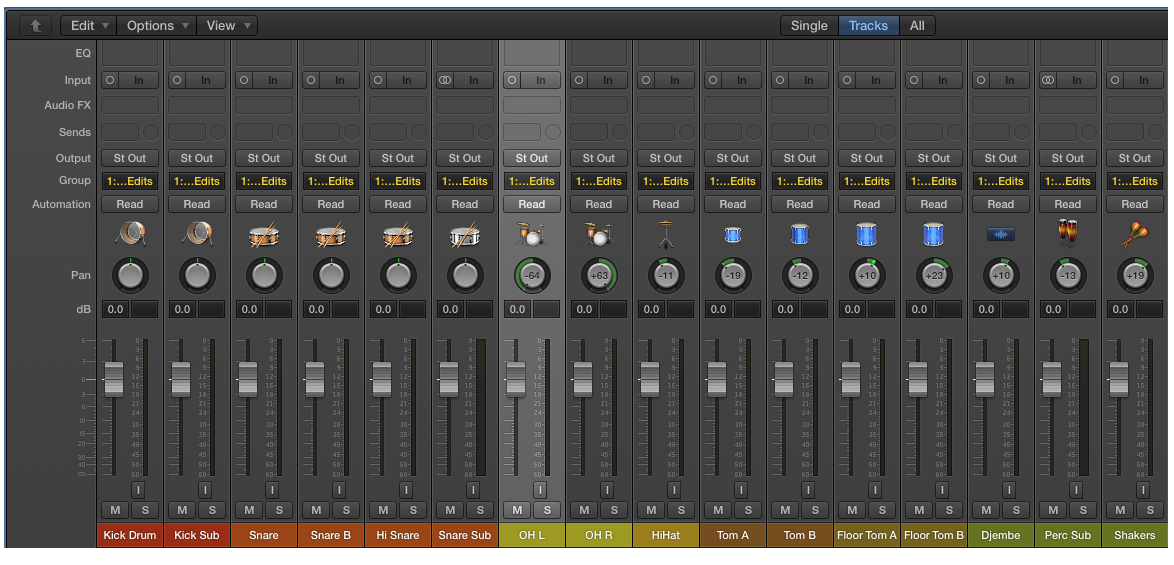Click the Snare Sub track drum icon
Screen dimensions: 1174x565
coord(464,235)
